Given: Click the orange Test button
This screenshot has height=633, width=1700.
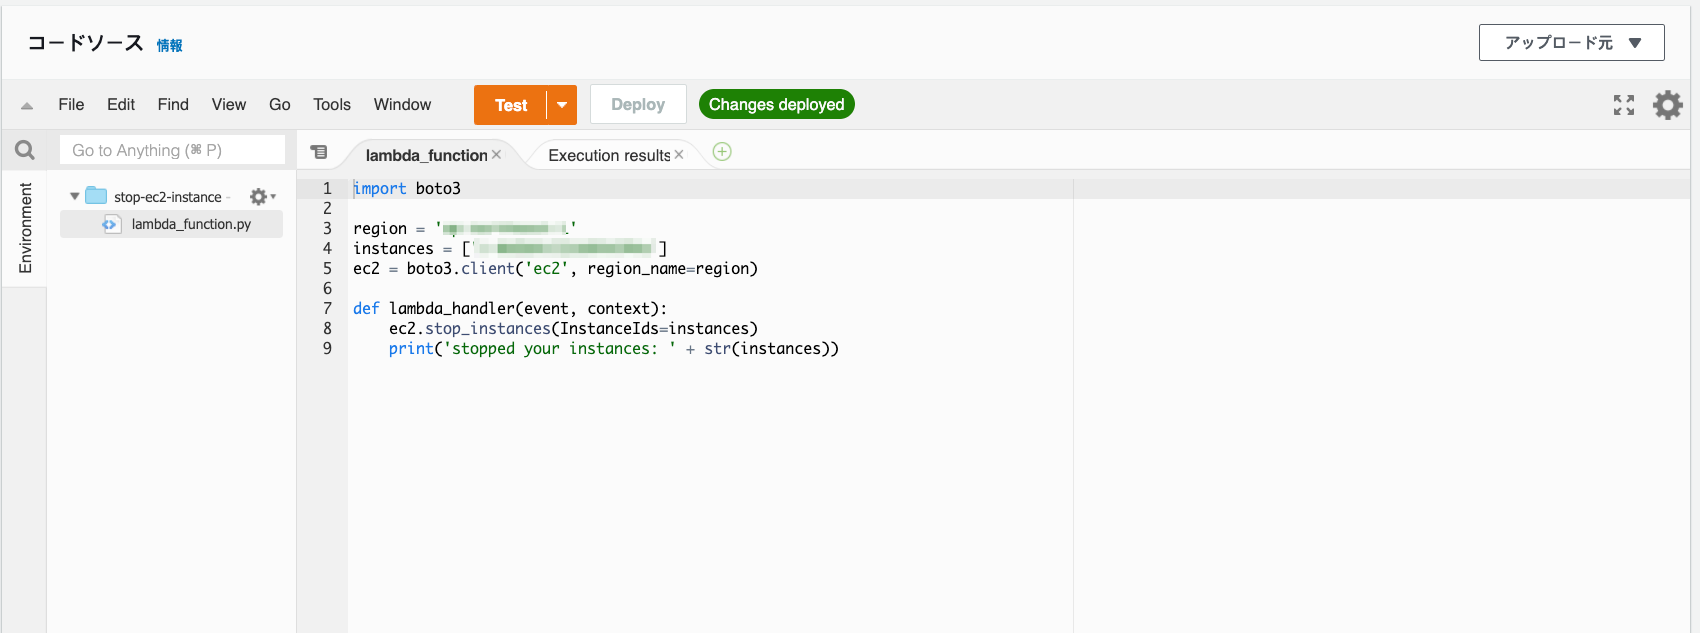Looking at the screenshot, I should point(511,105).
